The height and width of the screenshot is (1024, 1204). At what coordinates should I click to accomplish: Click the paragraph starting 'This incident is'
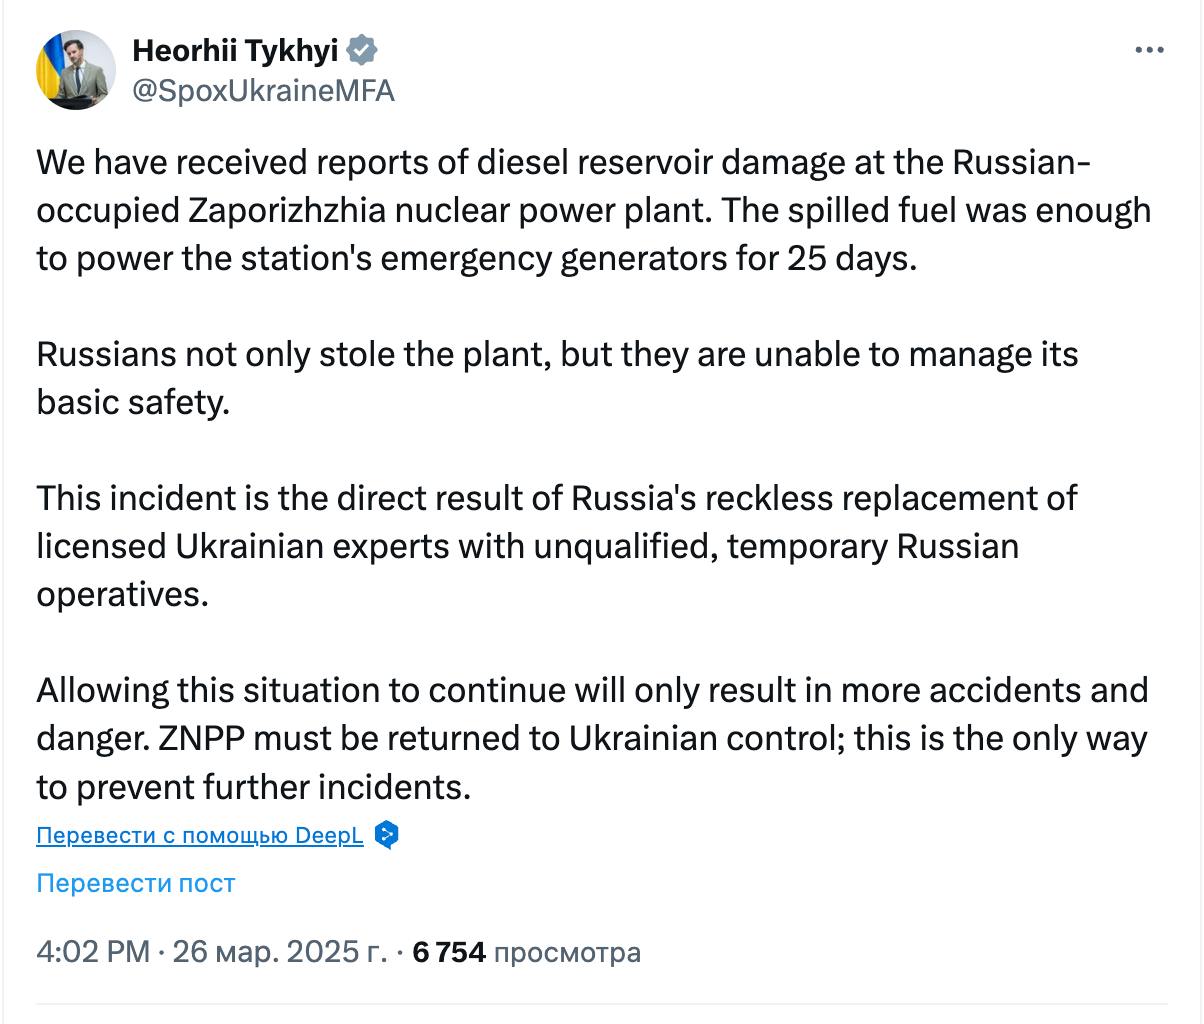(557, 546)
